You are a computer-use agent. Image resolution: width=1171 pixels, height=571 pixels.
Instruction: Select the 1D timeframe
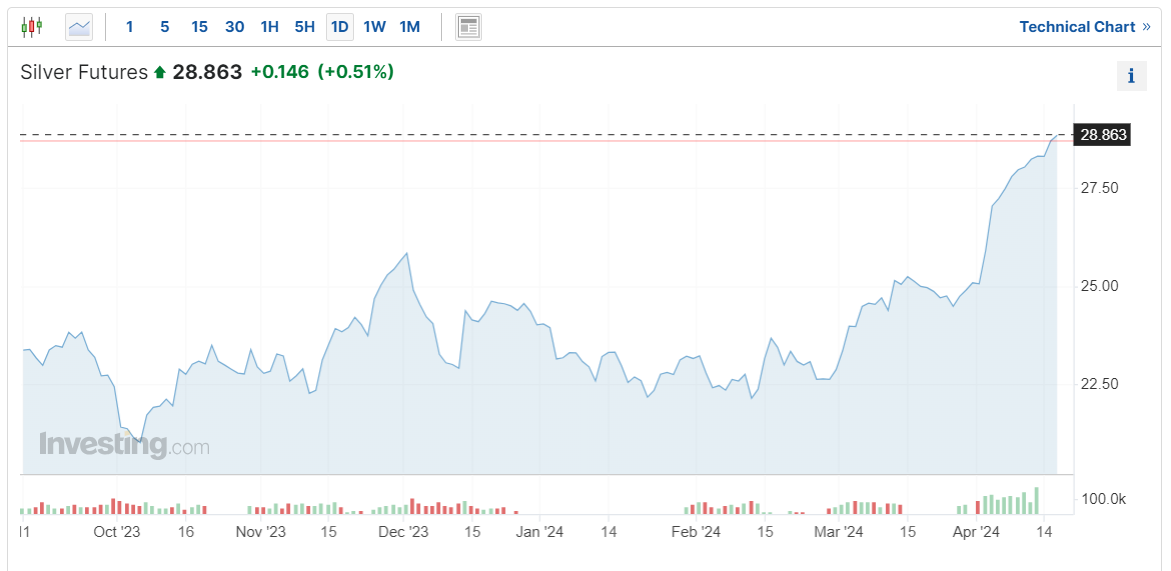[x=339, y=27]
